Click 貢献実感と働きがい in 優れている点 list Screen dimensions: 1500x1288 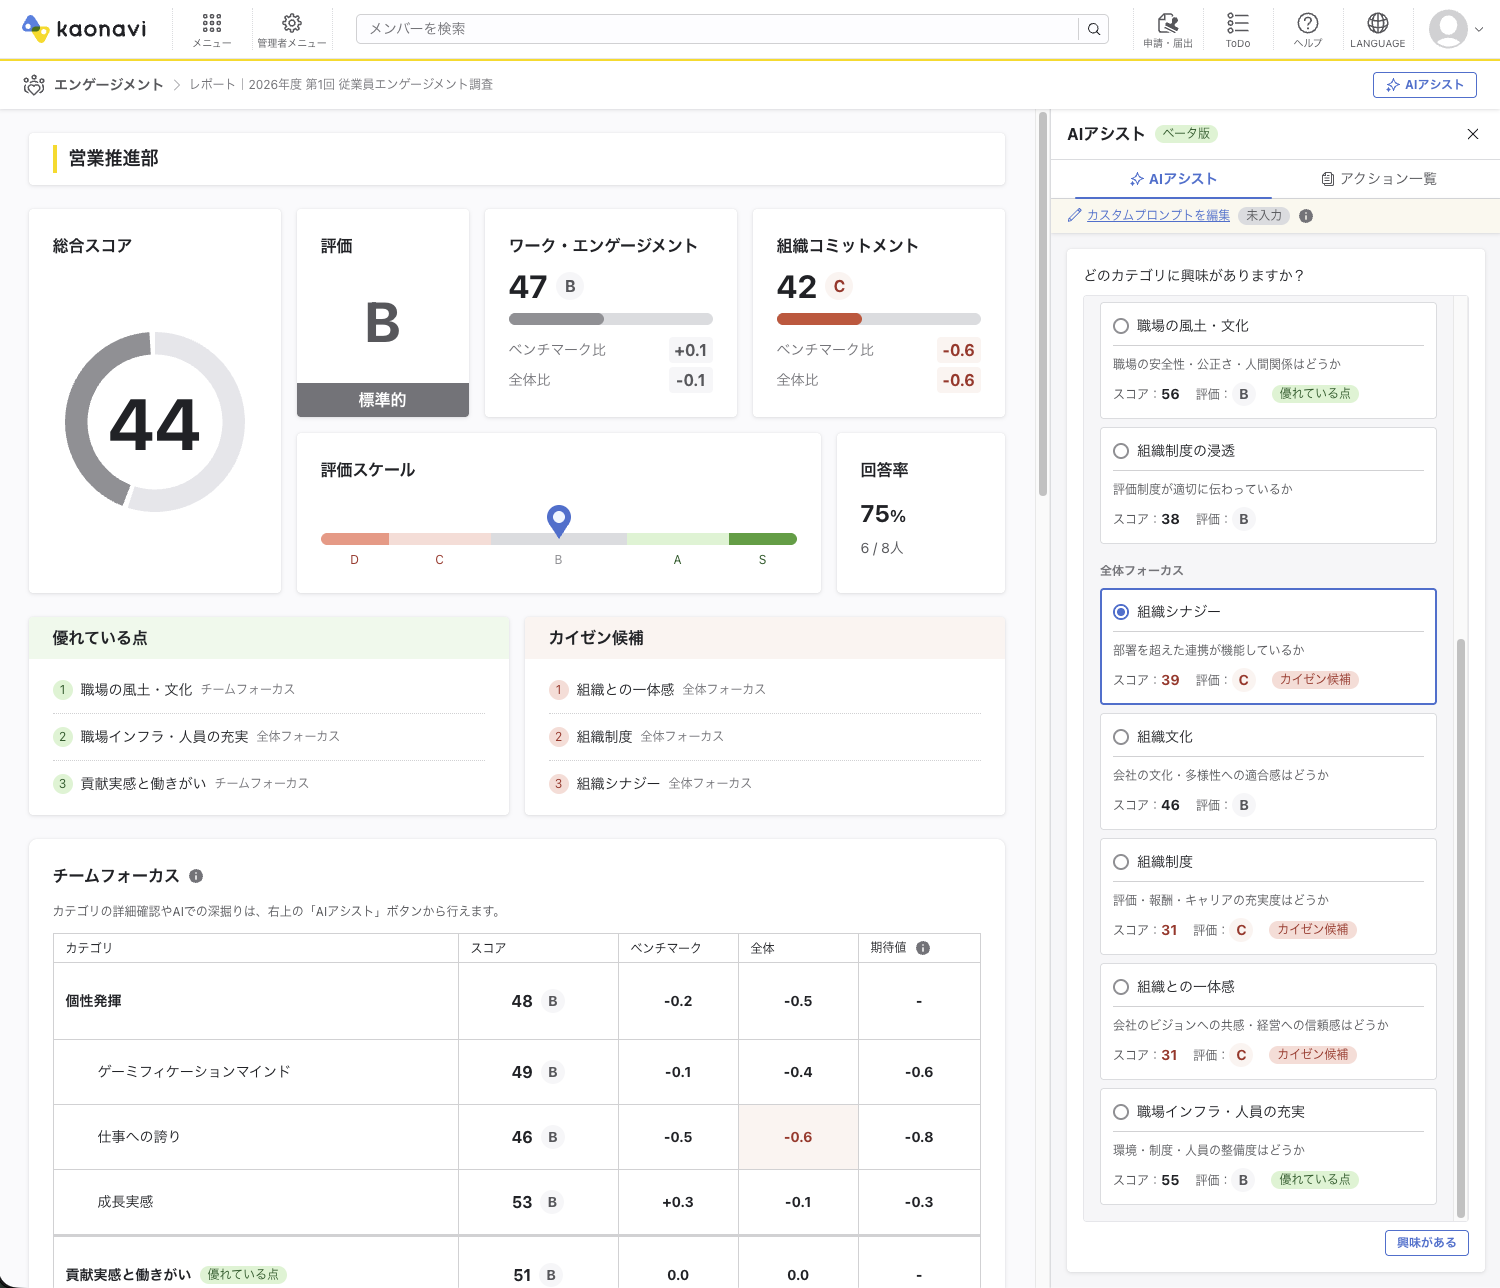(143, 784)
